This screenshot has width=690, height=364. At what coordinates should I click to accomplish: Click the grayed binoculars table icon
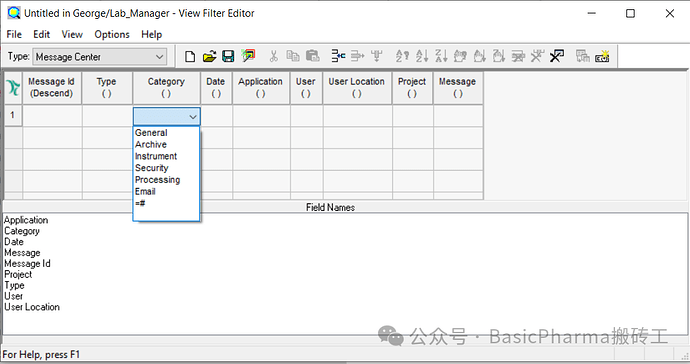[518, 56]
